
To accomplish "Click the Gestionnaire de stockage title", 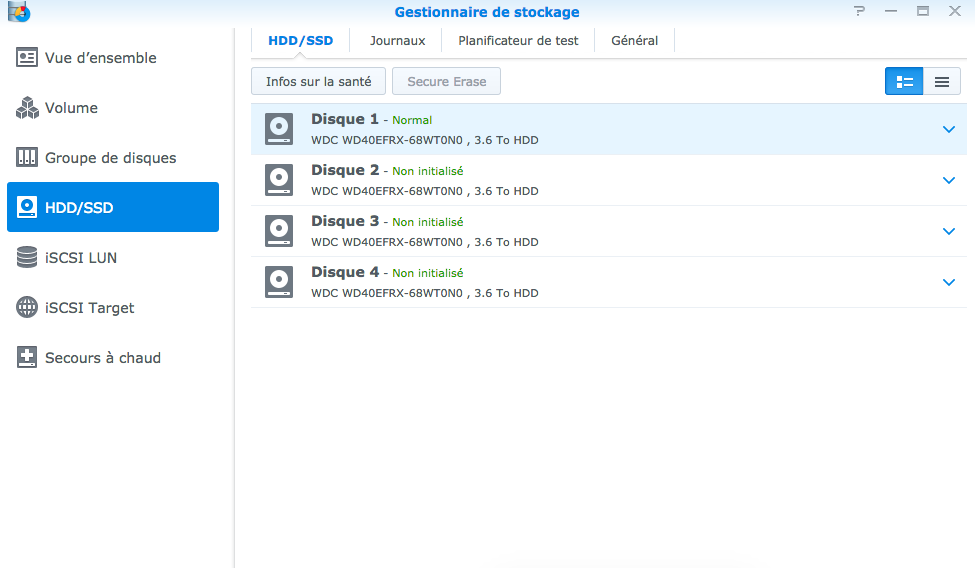I will [x=487, y=12].
